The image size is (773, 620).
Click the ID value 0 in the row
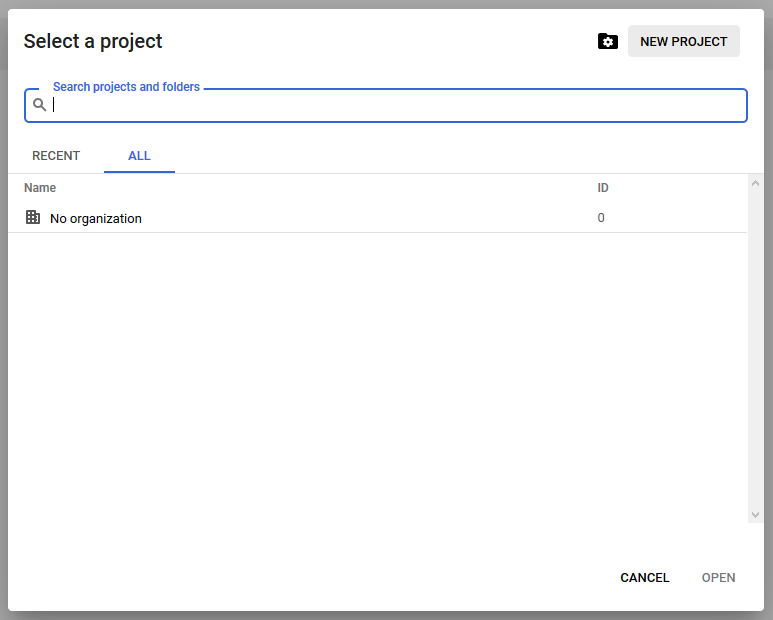(601, 218)
